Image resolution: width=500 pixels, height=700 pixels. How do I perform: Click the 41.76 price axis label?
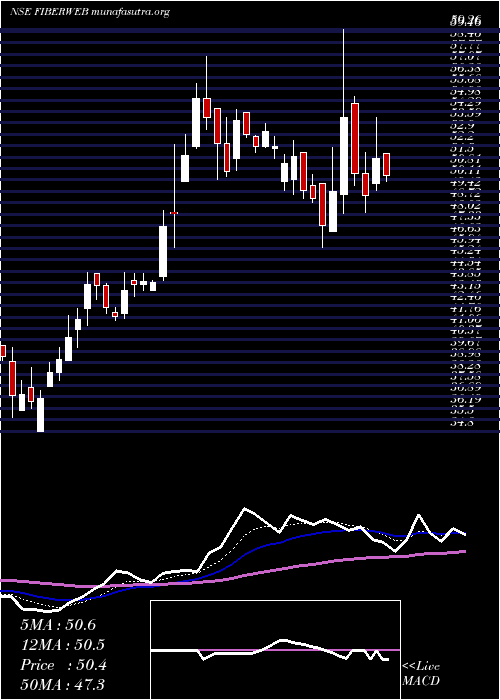pyautogui.click(x=465, y=308)
